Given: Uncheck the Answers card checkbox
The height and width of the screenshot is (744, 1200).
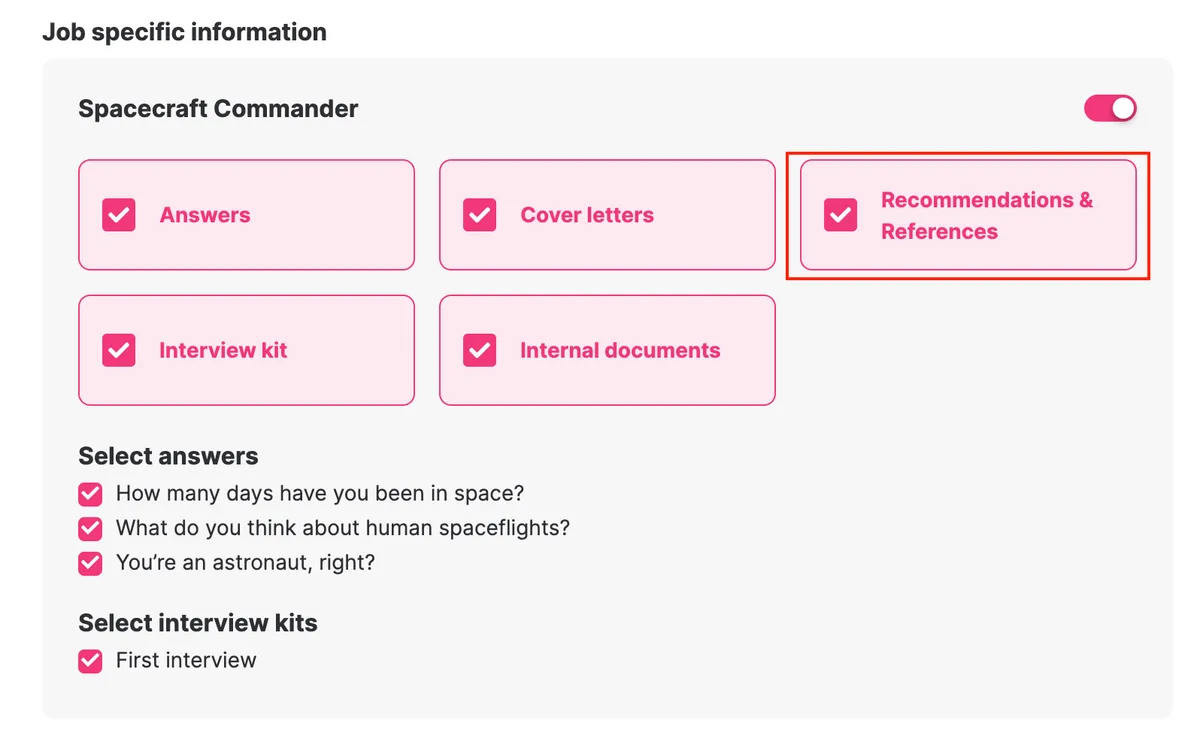Looking at the screenshot, I should (x=119, y=215).
